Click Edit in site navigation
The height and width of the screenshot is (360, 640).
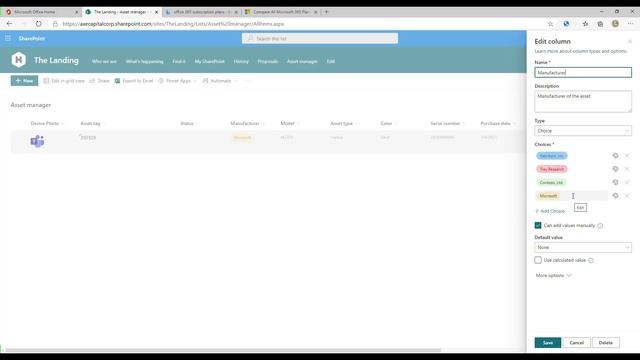(331, 61)
